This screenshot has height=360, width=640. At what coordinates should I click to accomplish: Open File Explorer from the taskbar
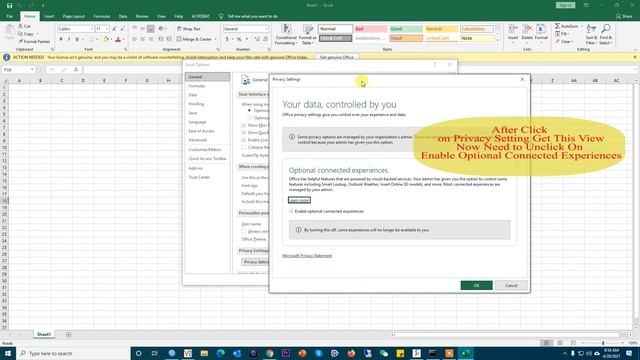(x=204, y=353)
